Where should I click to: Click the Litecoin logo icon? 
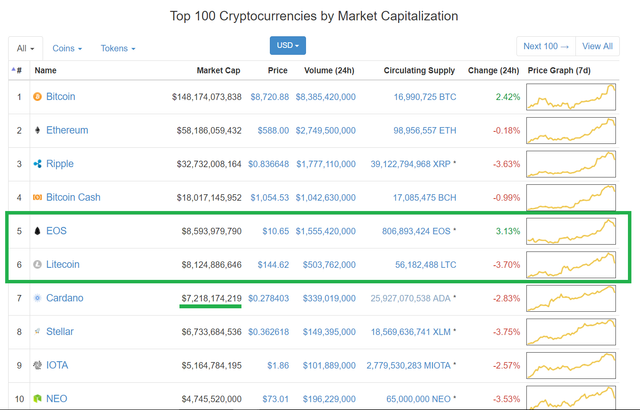click(x=38, y=264)
